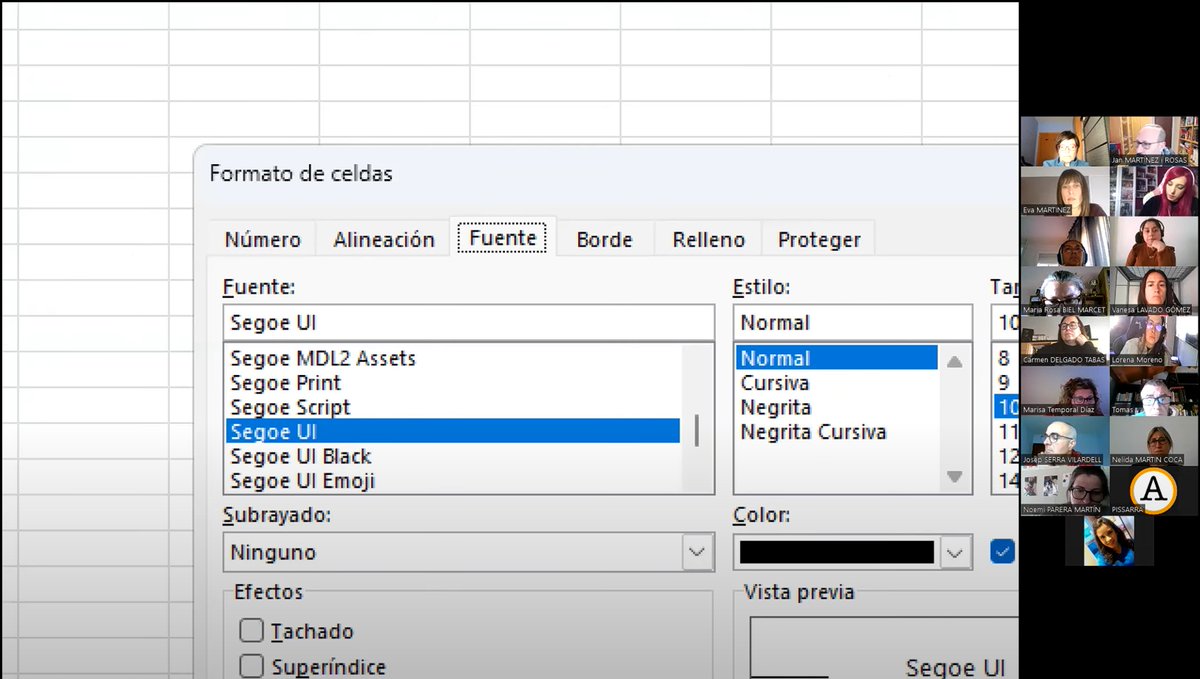Click Carmen DELGADO TABAS video tile

tap(1064, 341)
